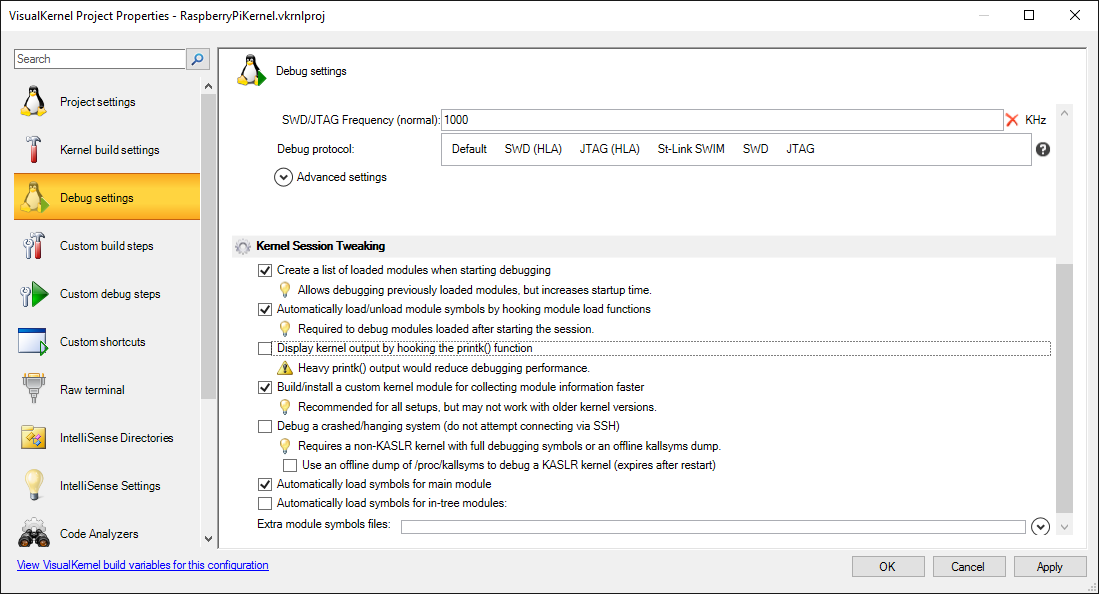The height and width of the screenshot is (594, 1099).
Task: Click main panel scroll down arrow
Action: tap(1064, 527)
